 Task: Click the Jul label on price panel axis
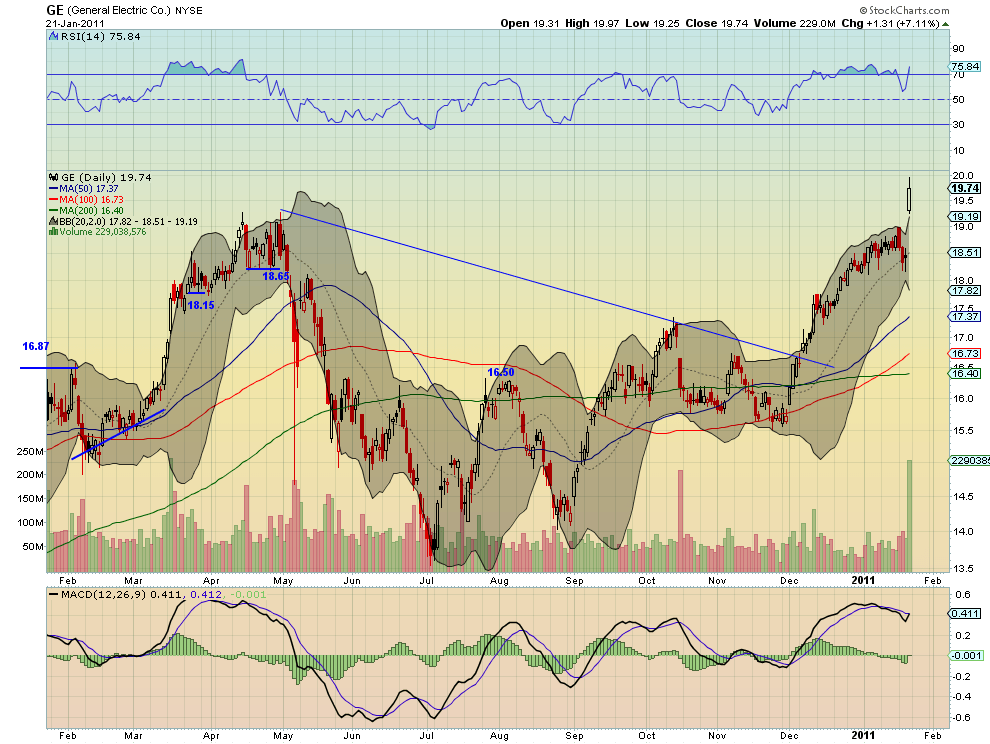tap(427, 580)
